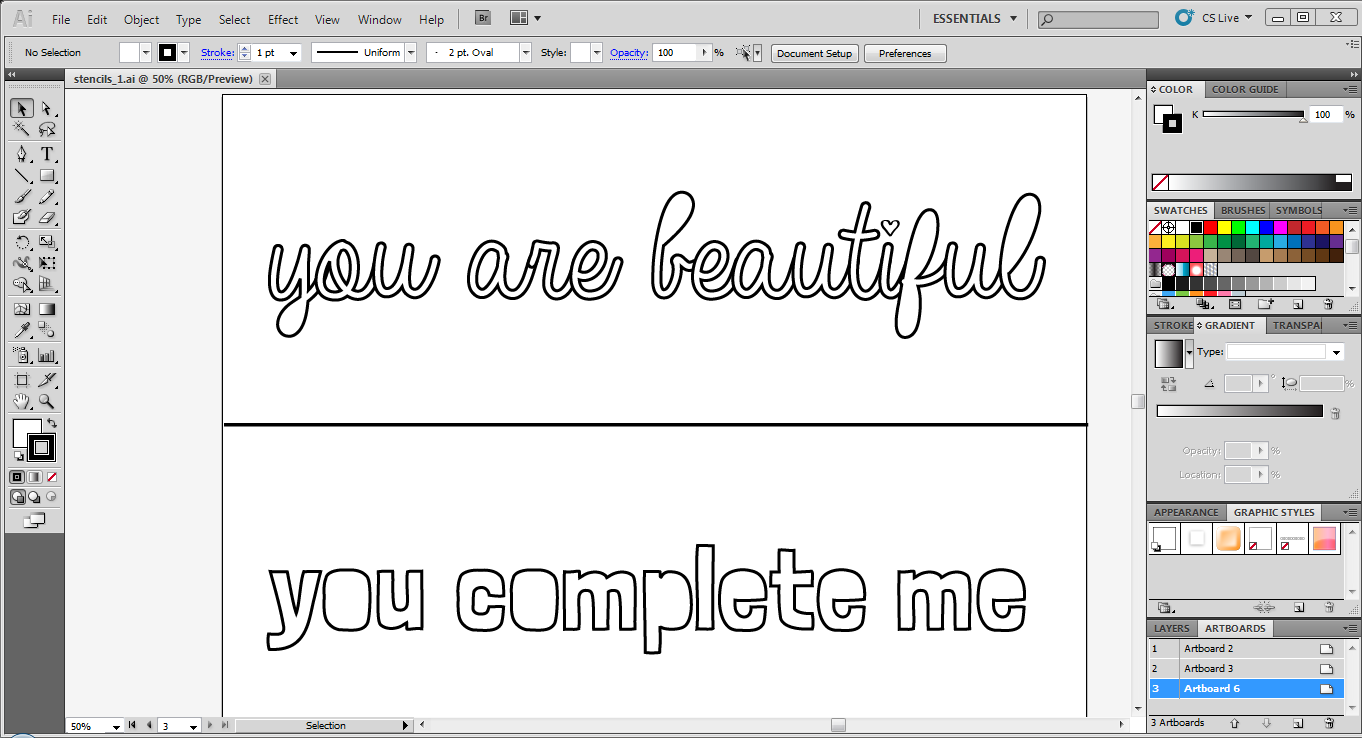The image size is (1362, 738).
Task: Select the Direct Selection tool
Action: [47, 108]
